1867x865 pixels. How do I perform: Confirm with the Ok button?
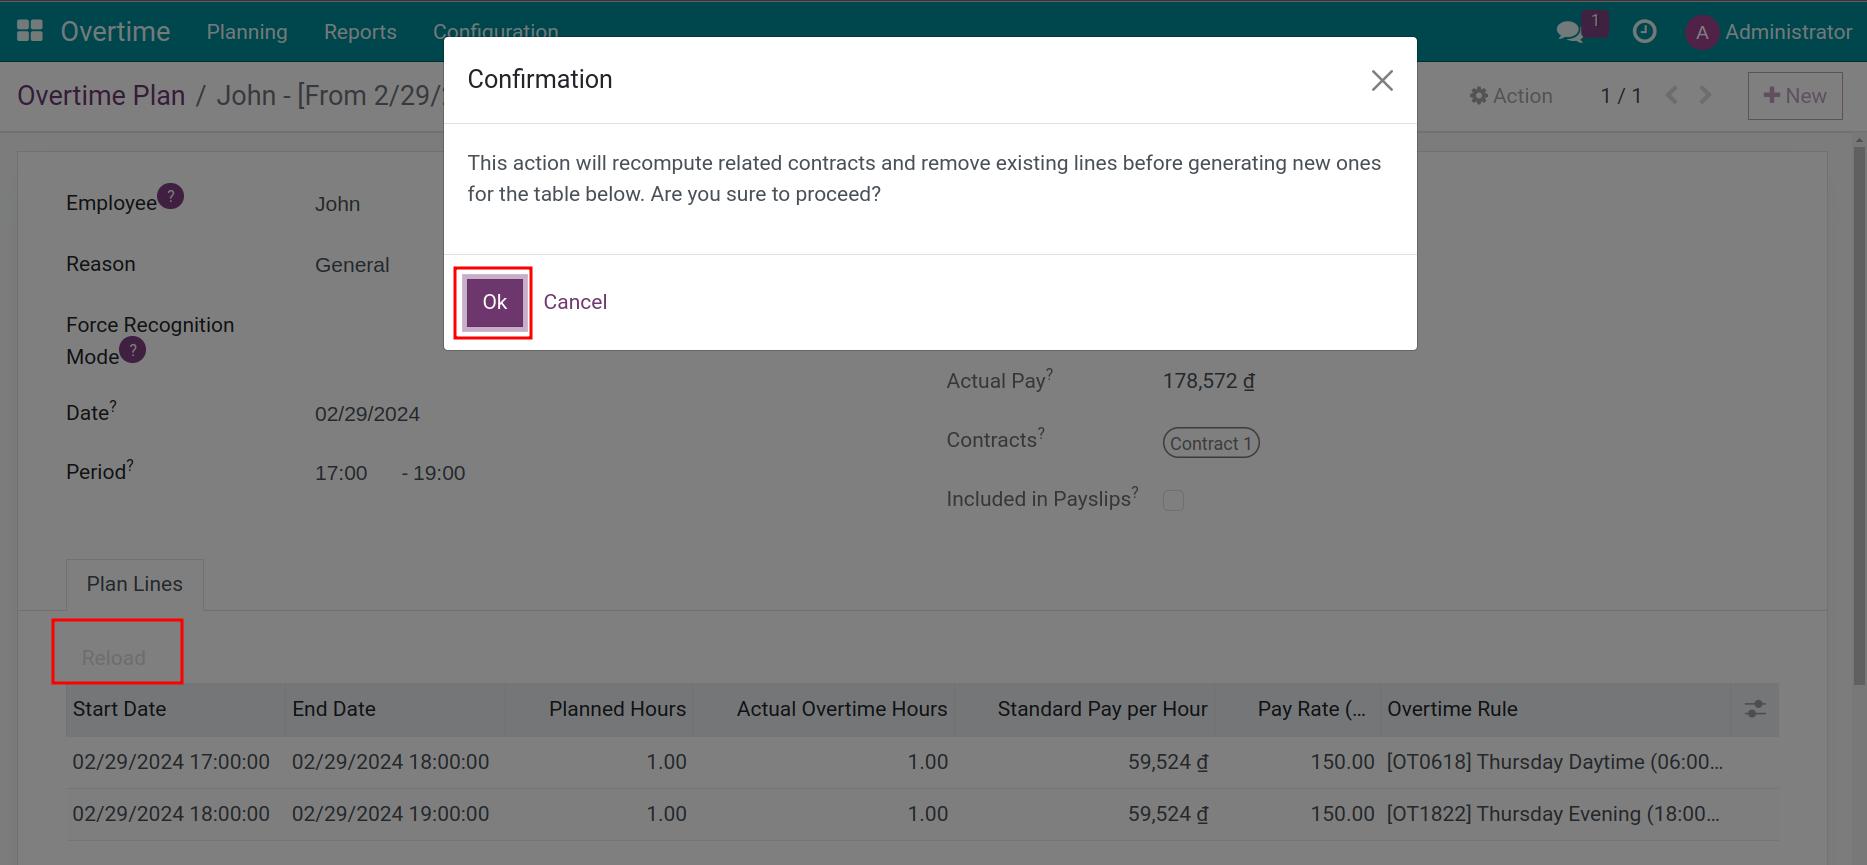[x=494, y=302]
